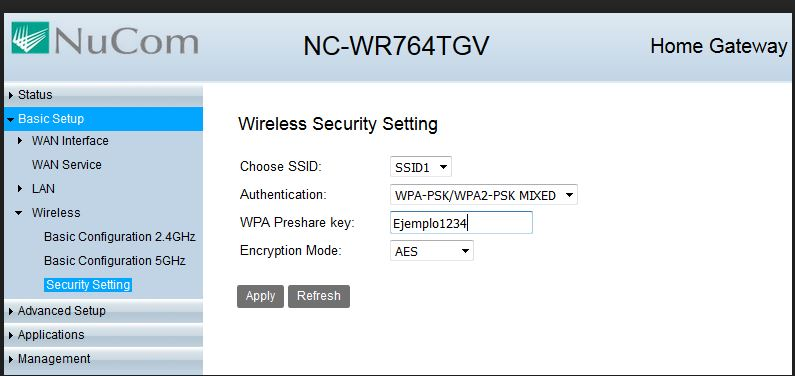Open Basic Configuration 2.4GHz
This screenshot has width=795, height=376.
click(120, 237)
